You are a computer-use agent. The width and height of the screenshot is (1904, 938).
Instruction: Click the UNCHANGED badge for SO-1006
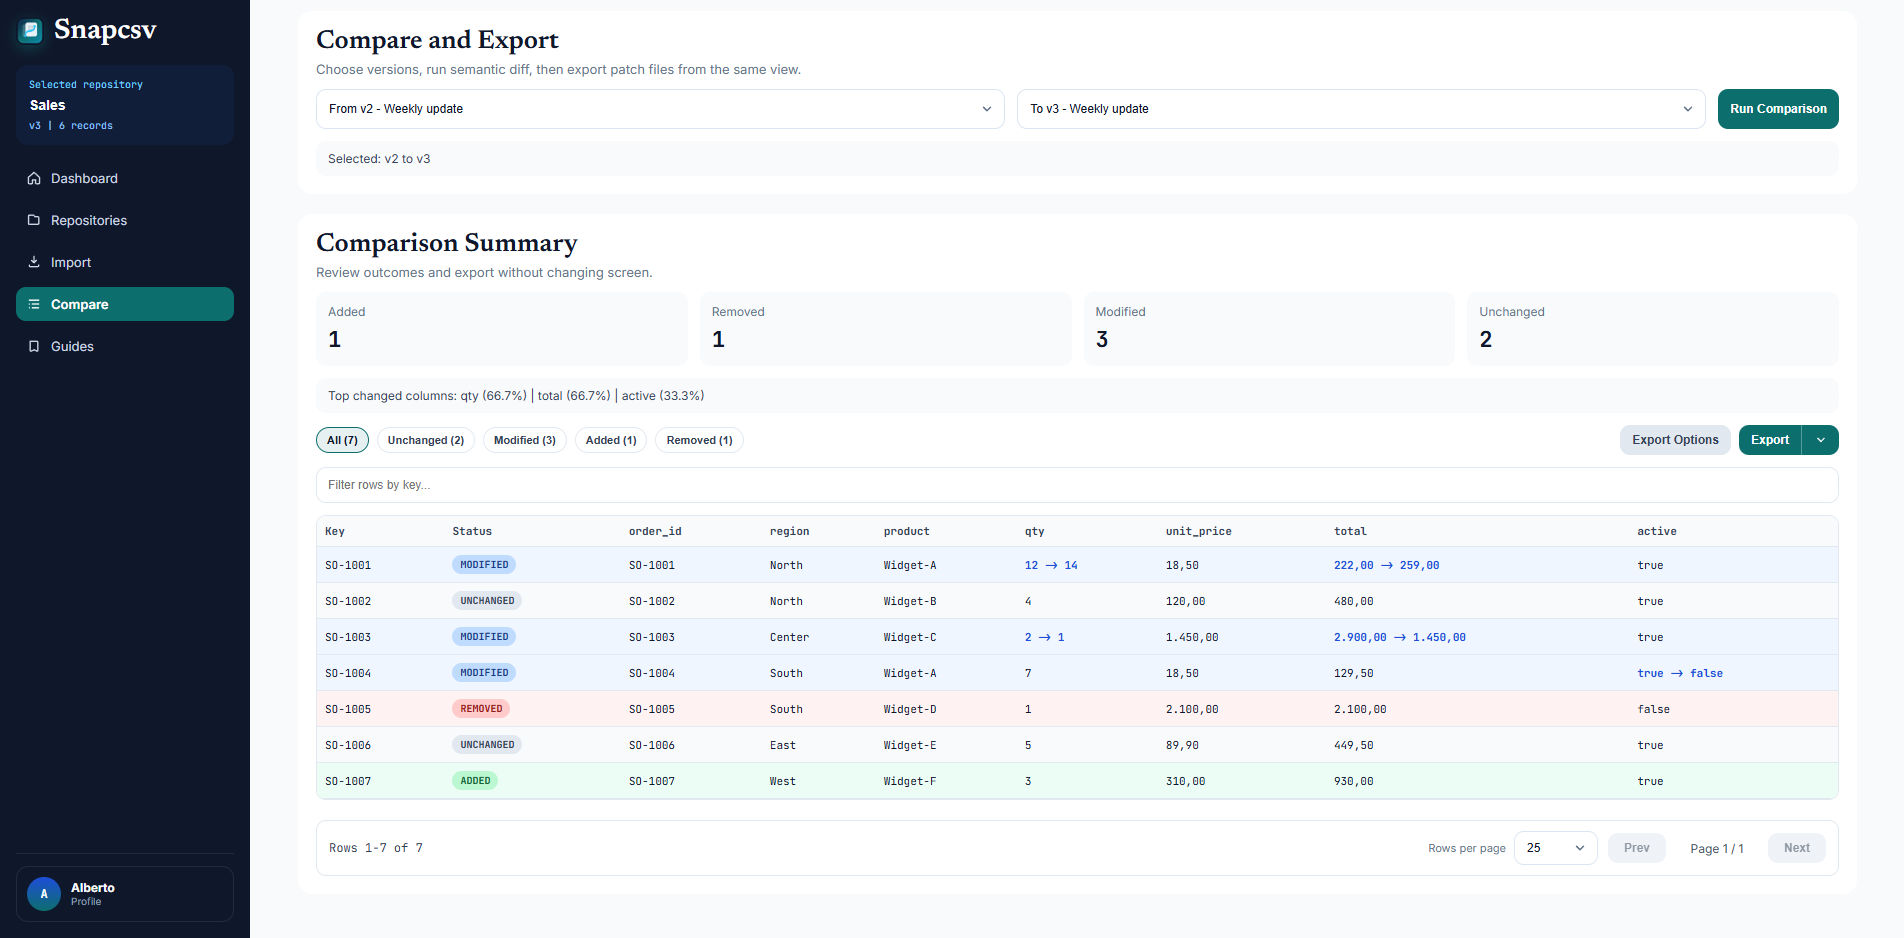487,745
